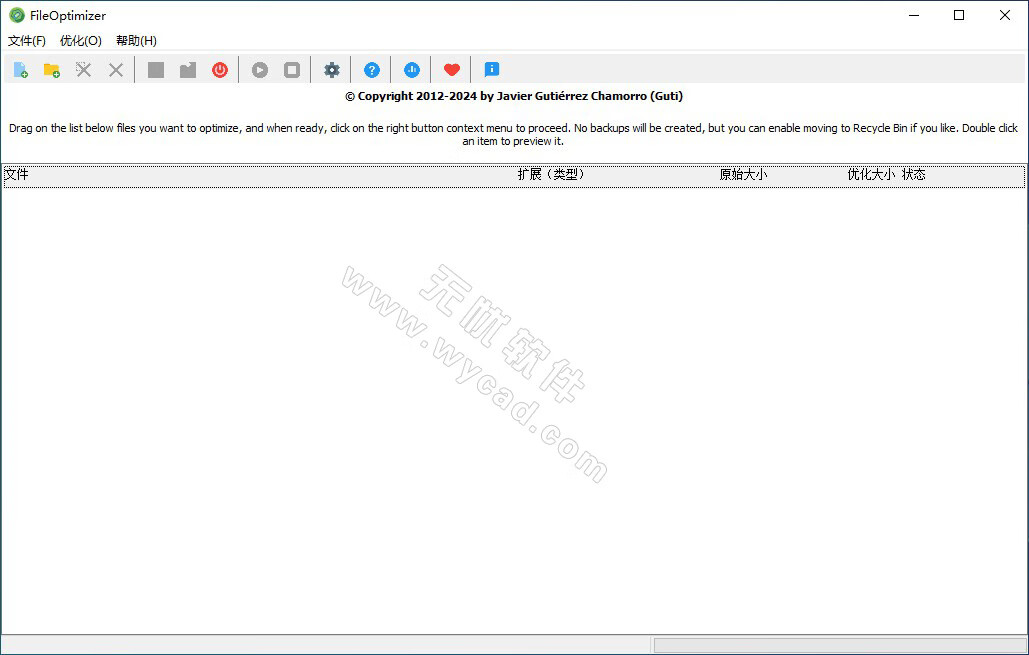
Task: Start optimization with the play icon
Action: click(x=260, y=70)
